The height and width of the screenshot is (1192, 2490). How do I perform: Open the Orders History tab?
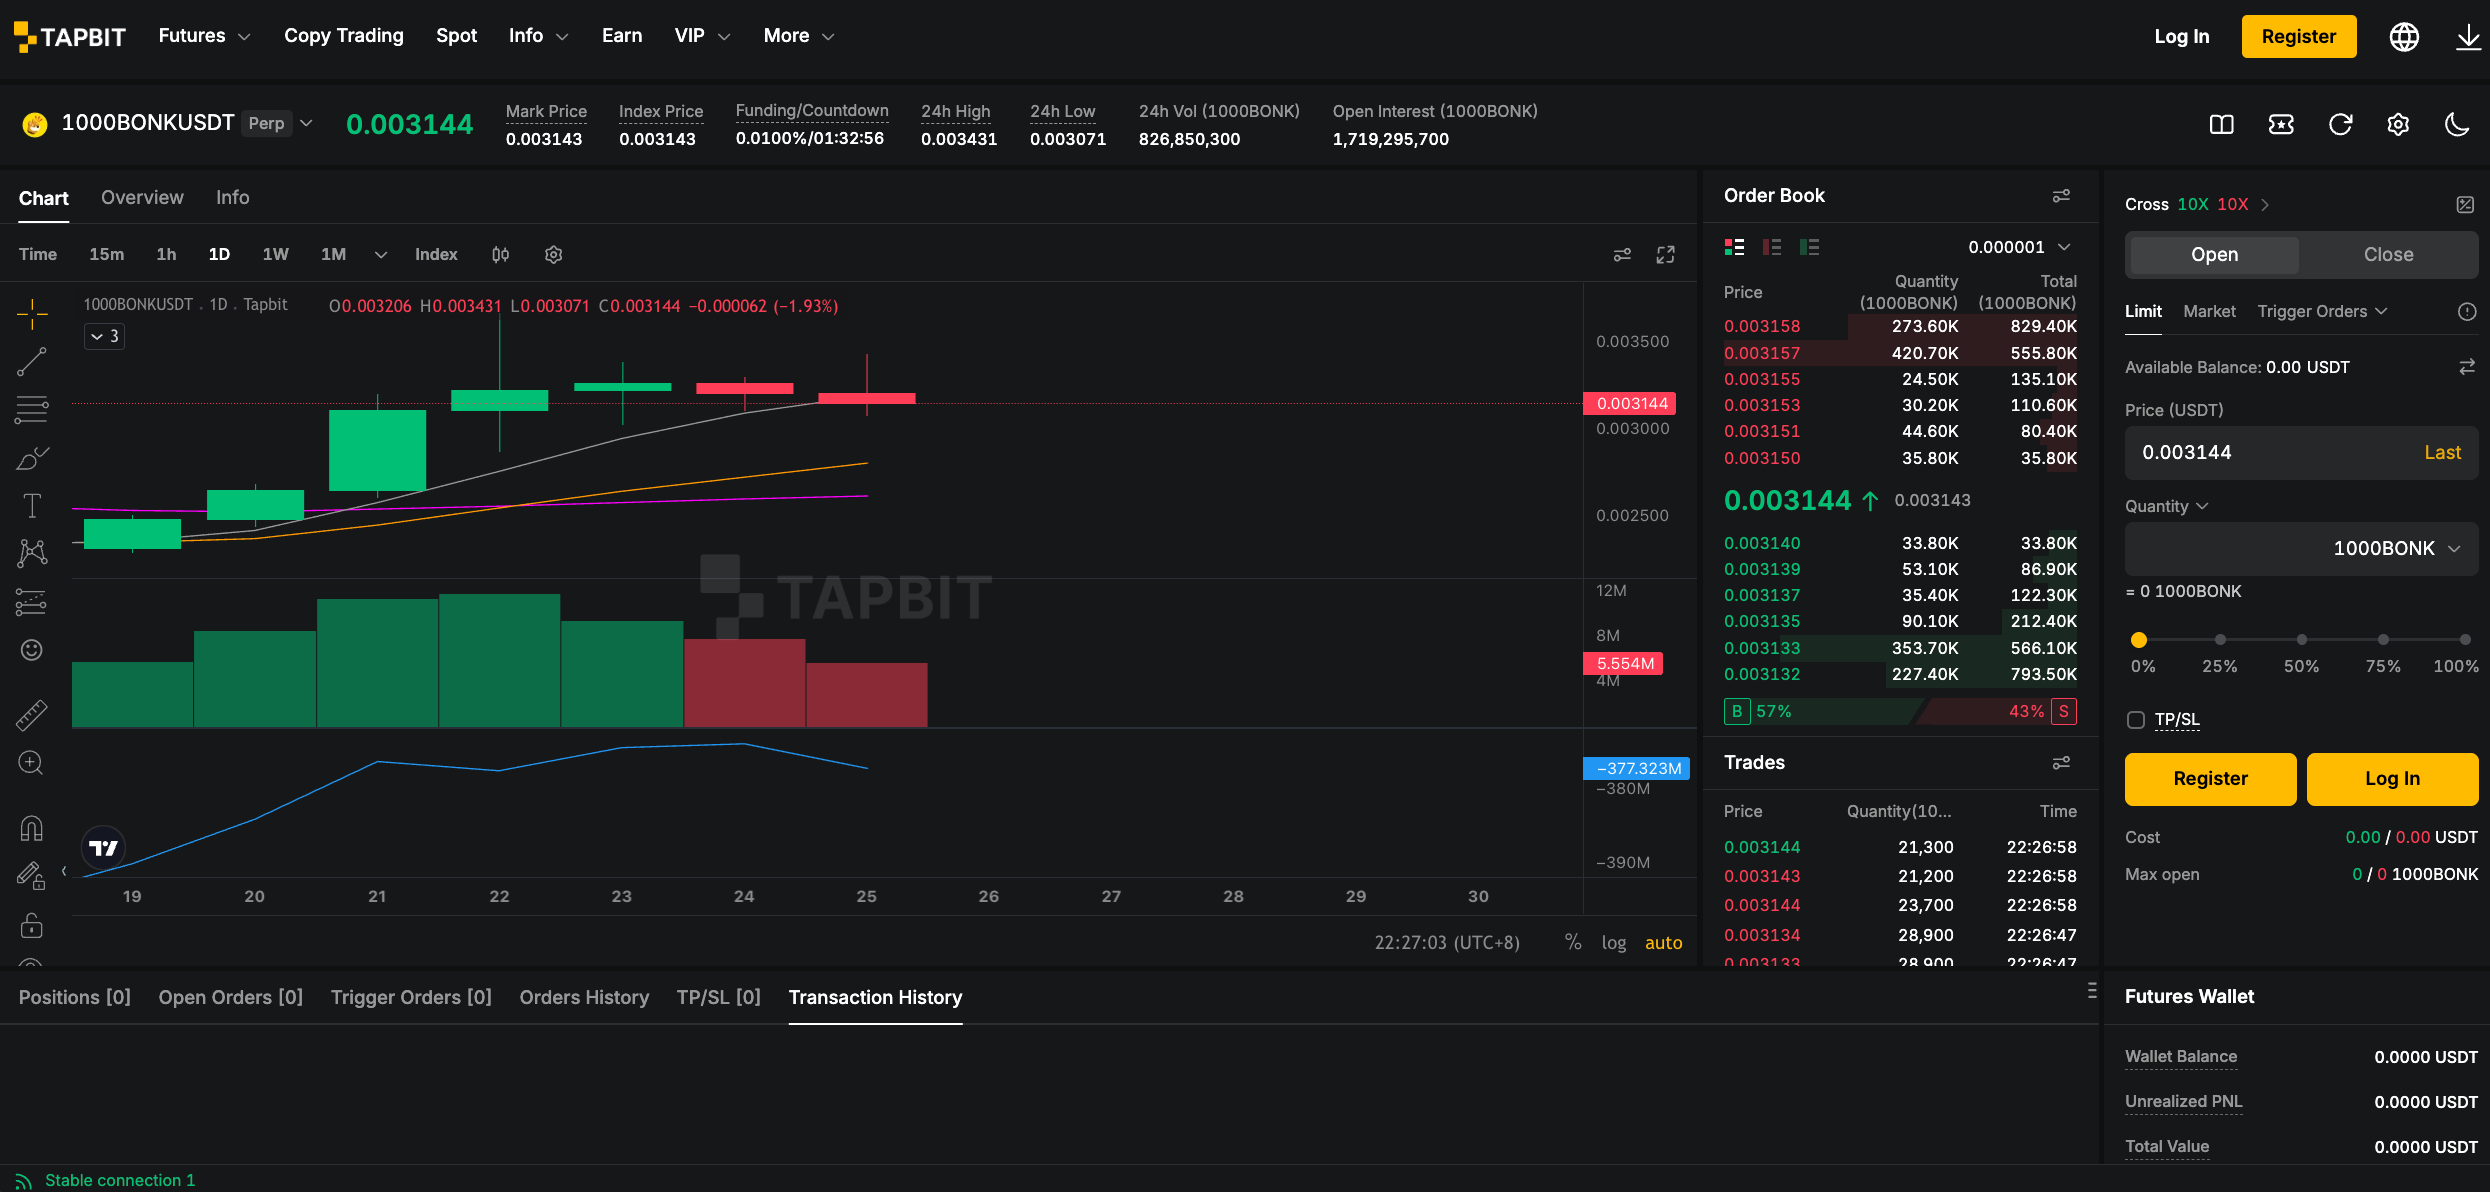pyautogui.click(x=584, y=998)
